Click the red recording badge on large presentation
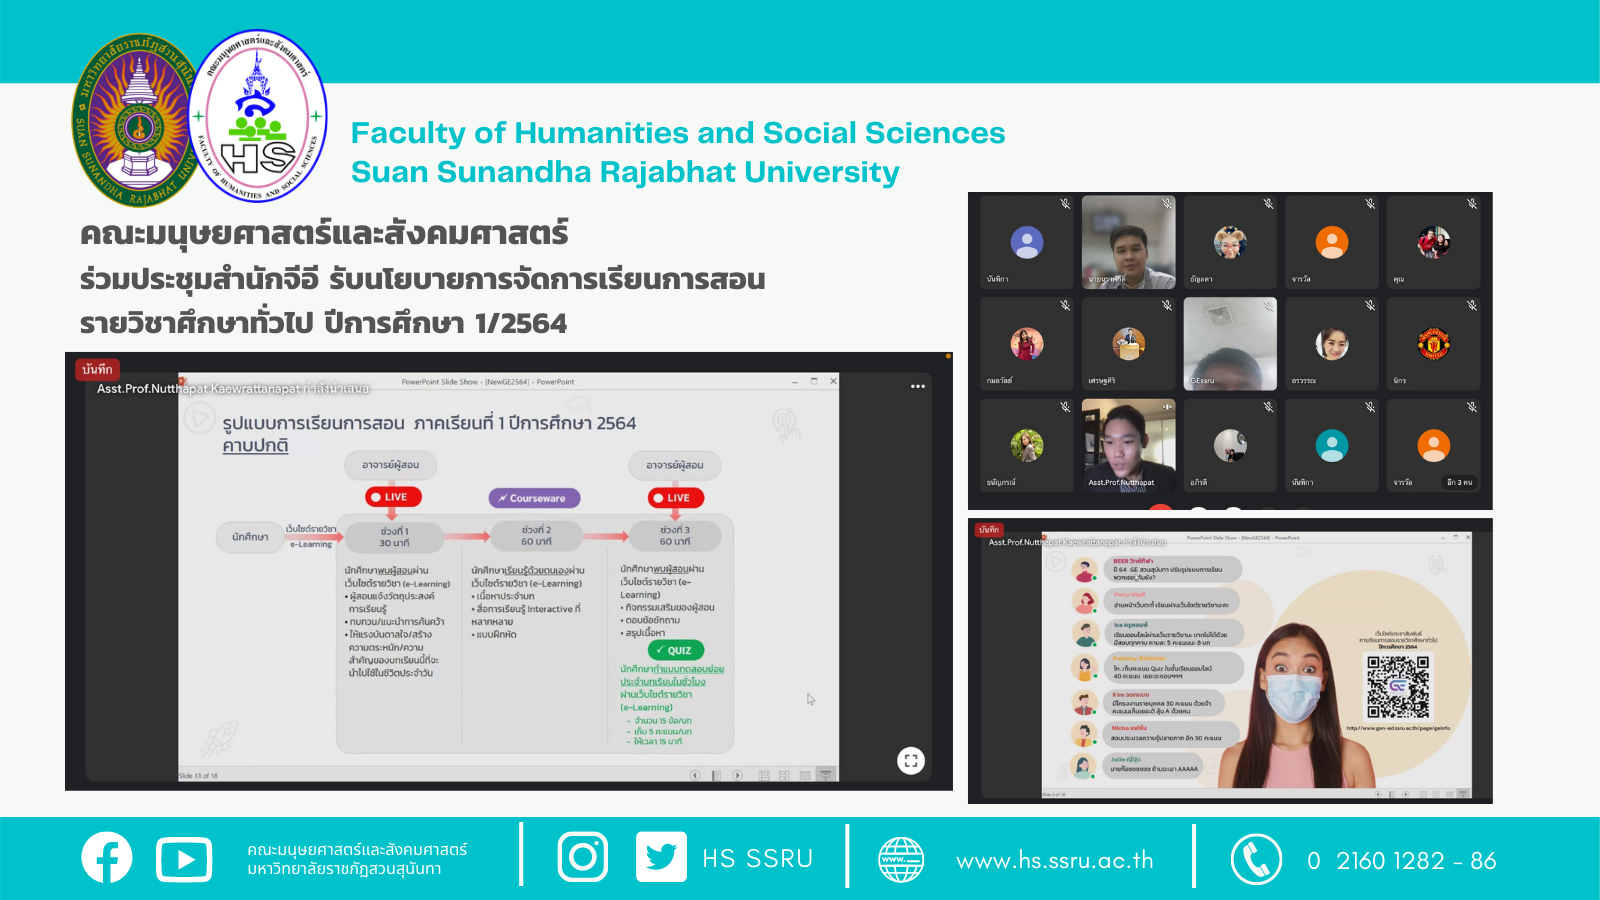The image size is (1600, 900). pos(98,370)
